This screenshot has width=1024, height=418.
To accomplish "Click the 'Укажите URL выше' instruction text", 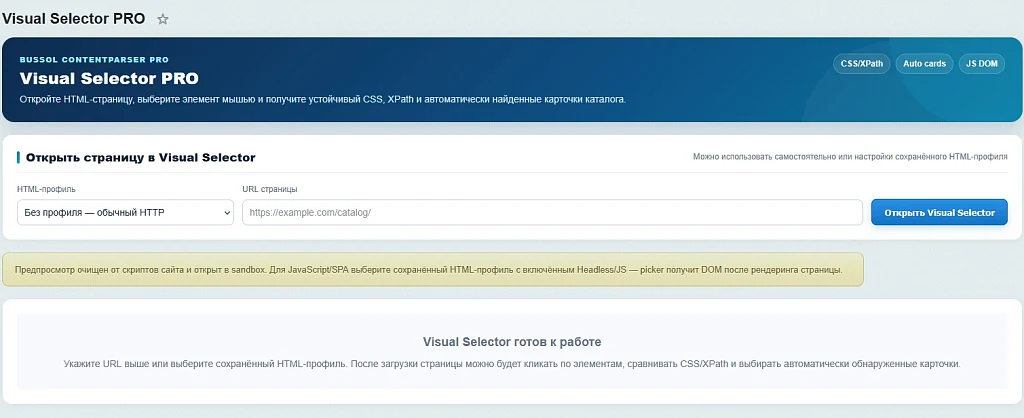I will (512, 363).
